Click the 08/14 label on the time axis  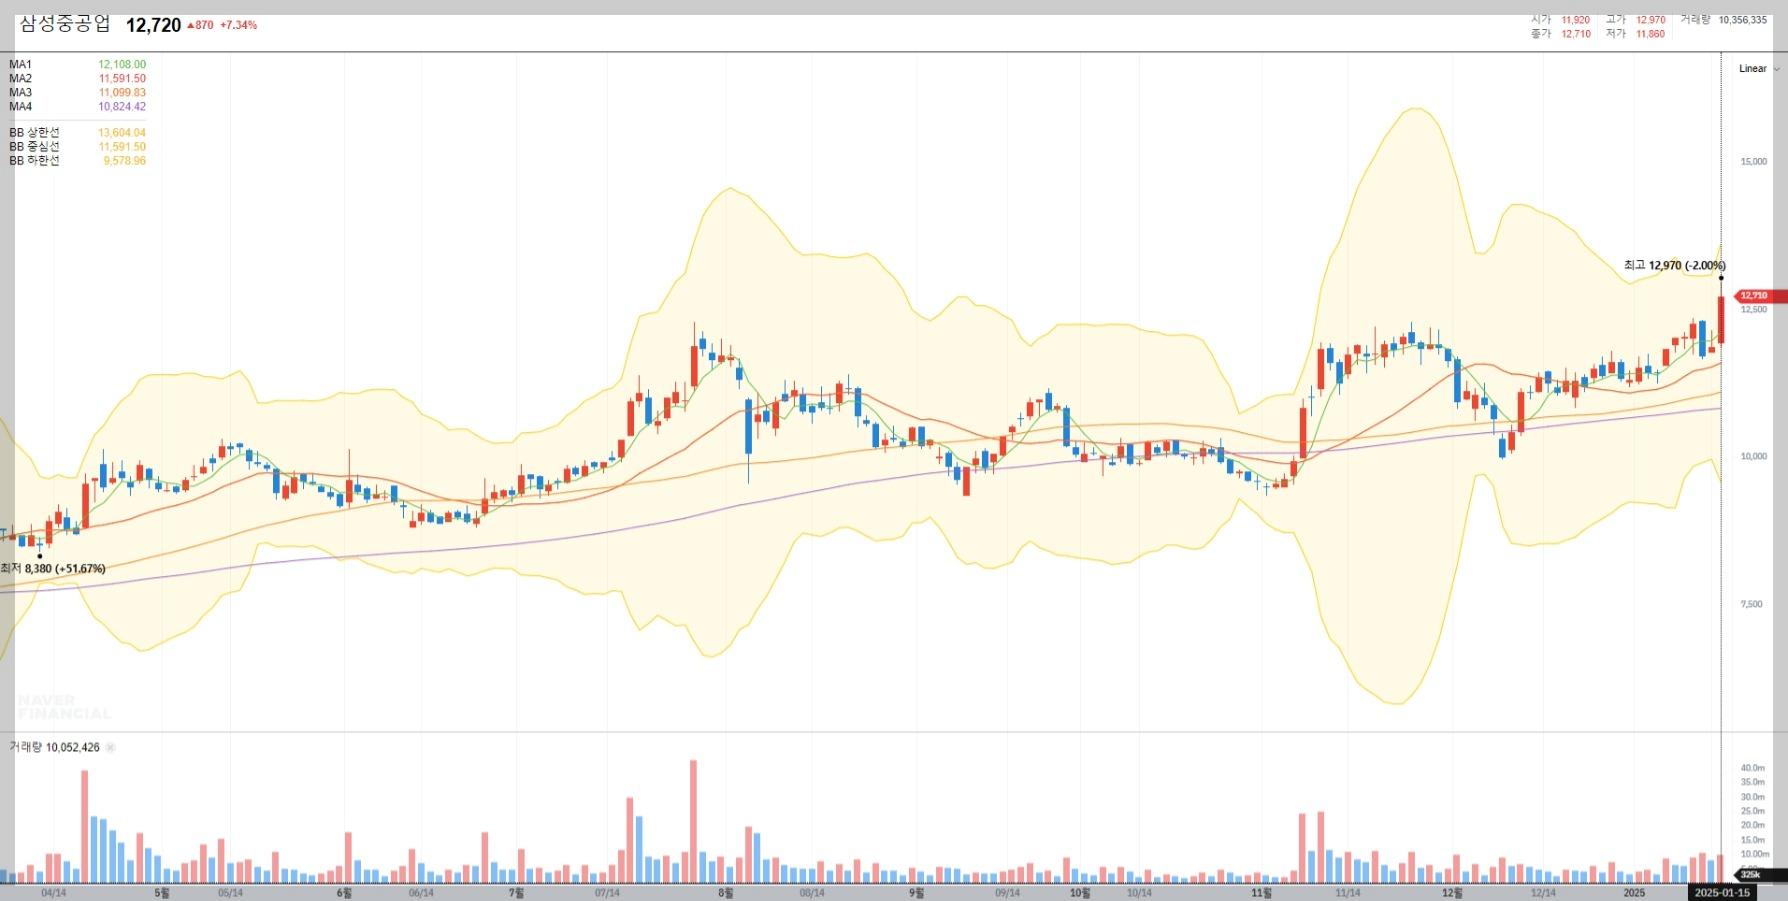point(812,893)
